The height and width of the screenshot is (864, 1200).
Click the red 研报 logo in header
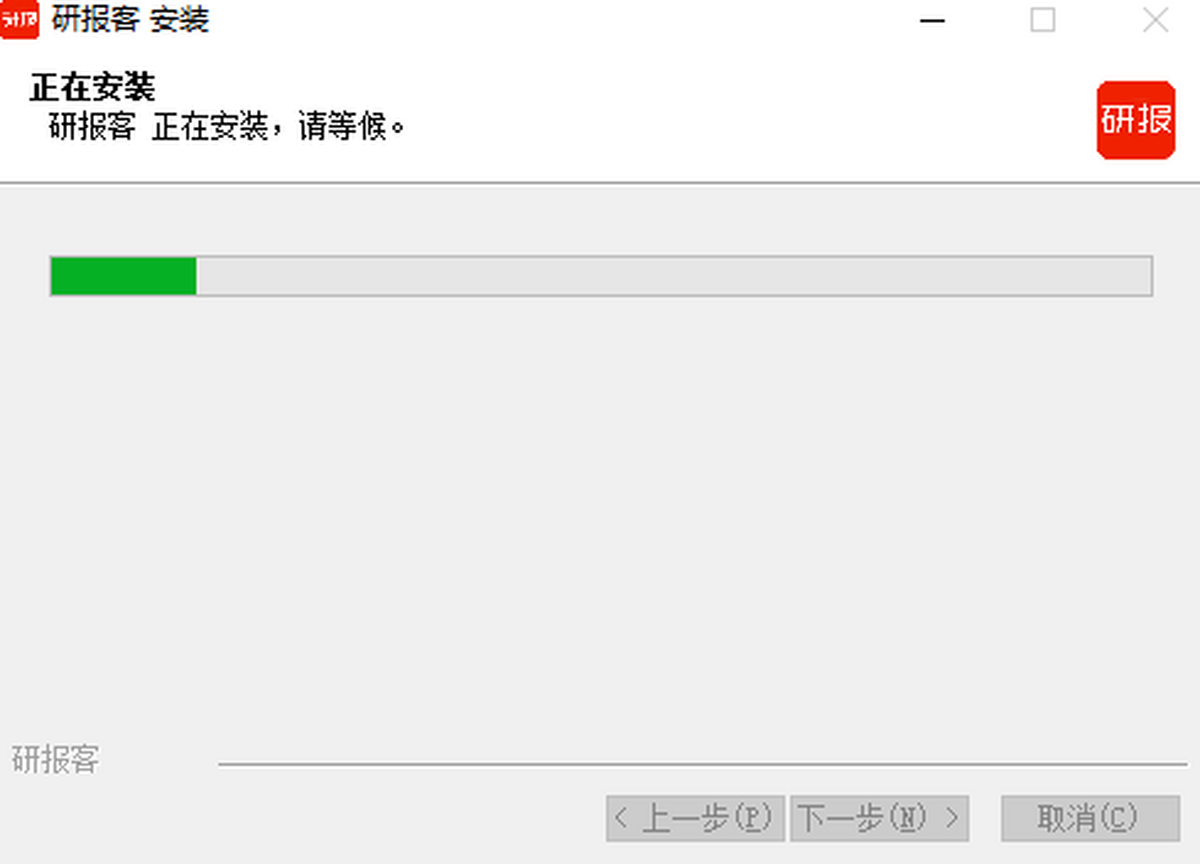1136,120
